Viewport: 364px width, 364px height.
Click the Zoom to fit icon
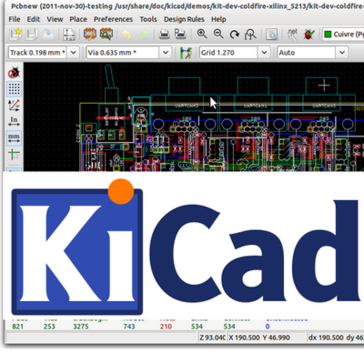coord(250,34)
